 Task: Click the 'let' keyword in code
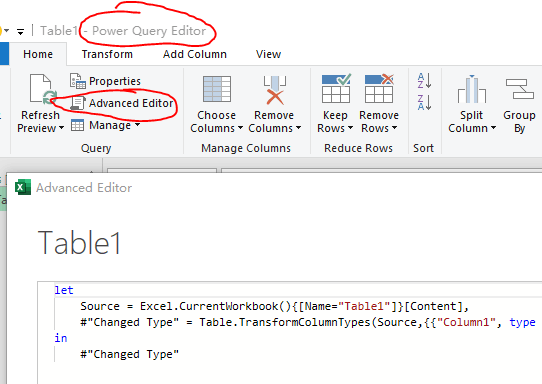tap(64, 290)
